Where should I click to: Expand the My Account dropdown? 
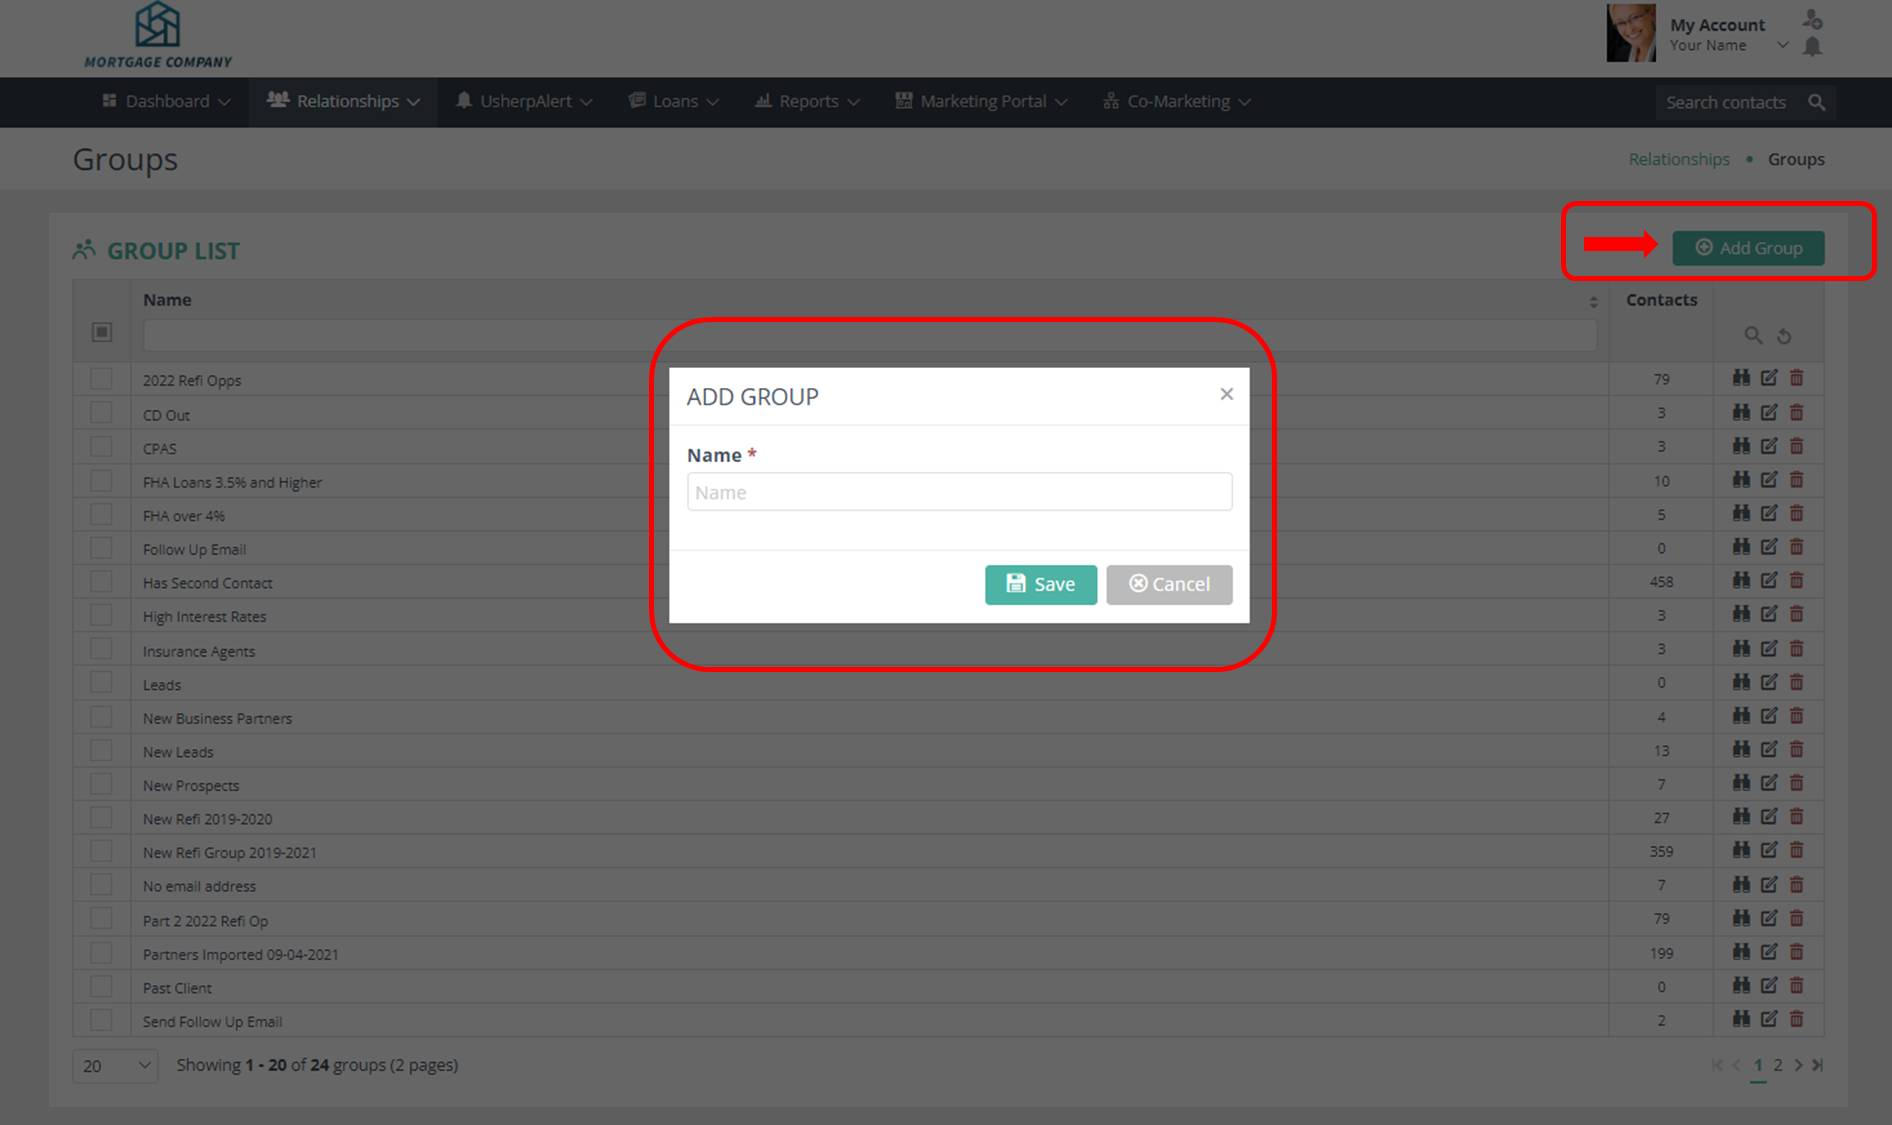coord(1782,45)
